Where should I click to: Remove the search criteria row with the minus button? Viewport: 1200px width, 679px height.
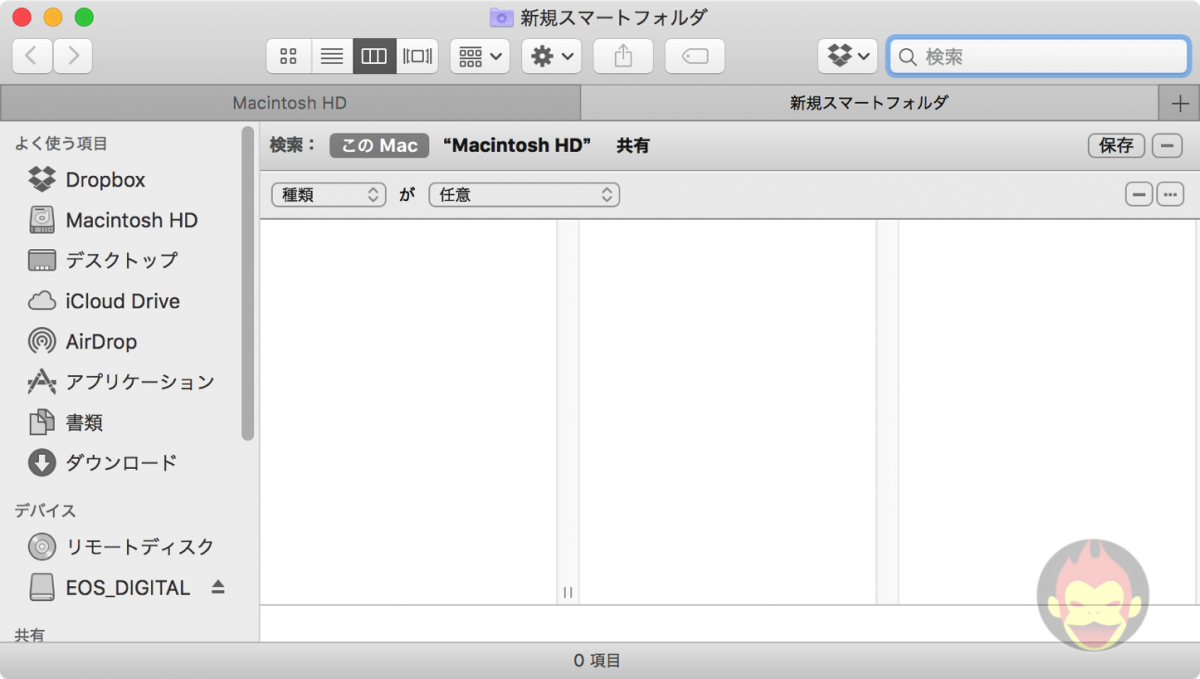1139,193
